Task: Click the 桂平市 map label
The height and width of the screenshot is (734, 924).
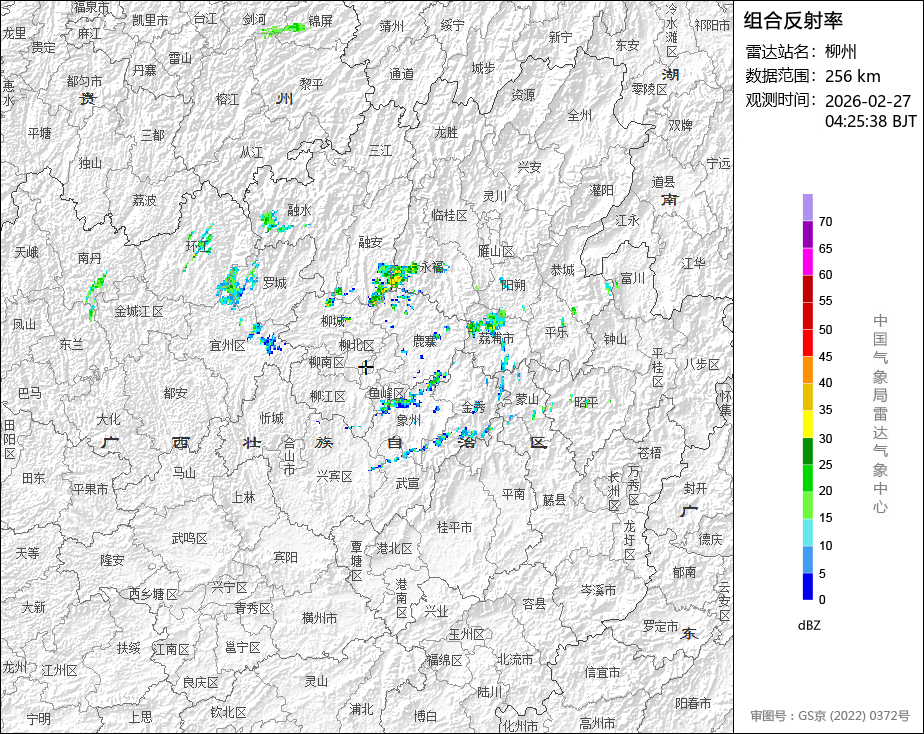Action: [454, 527]
